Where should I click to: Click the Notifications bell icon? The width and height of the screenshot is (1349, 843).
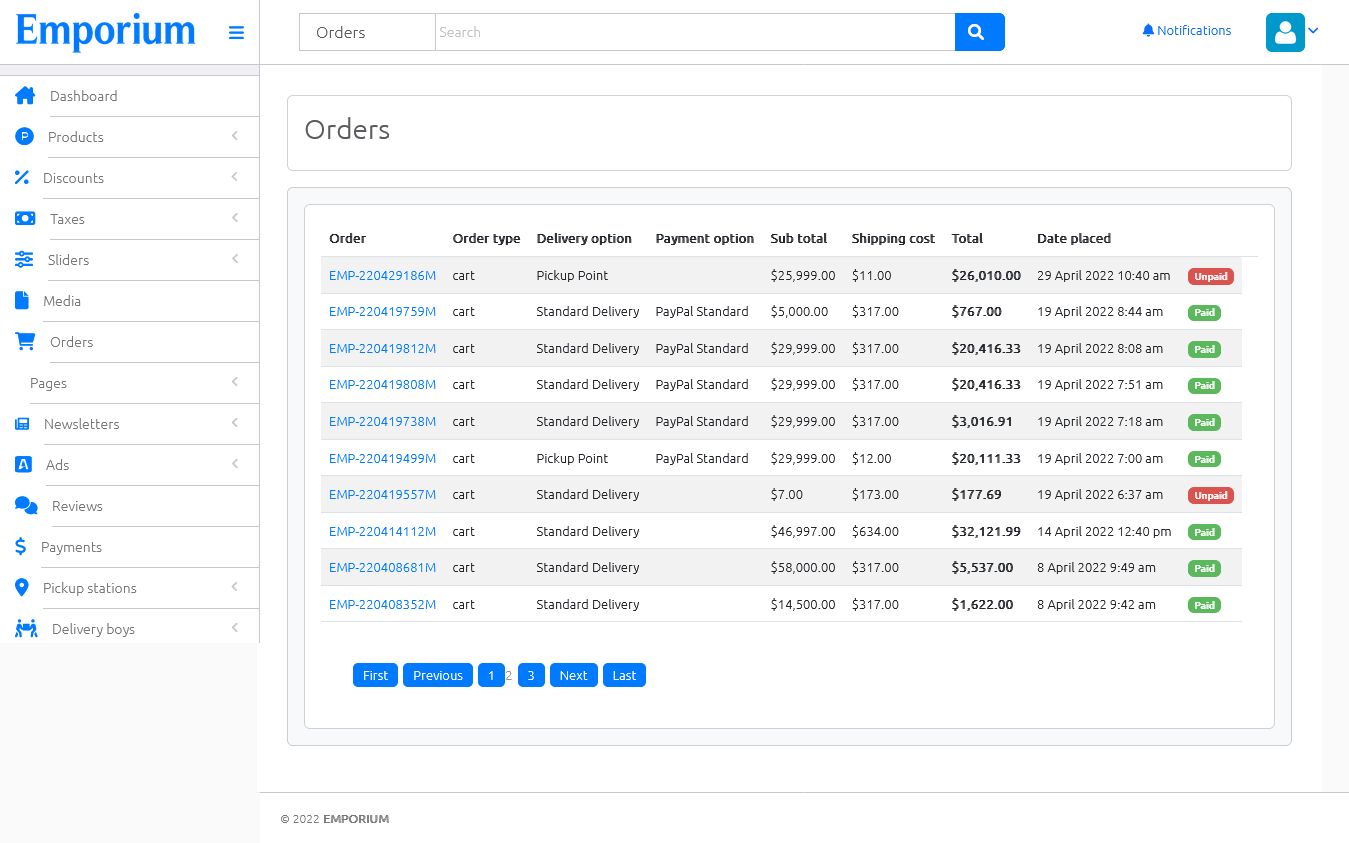click(x=1148, y=31)
